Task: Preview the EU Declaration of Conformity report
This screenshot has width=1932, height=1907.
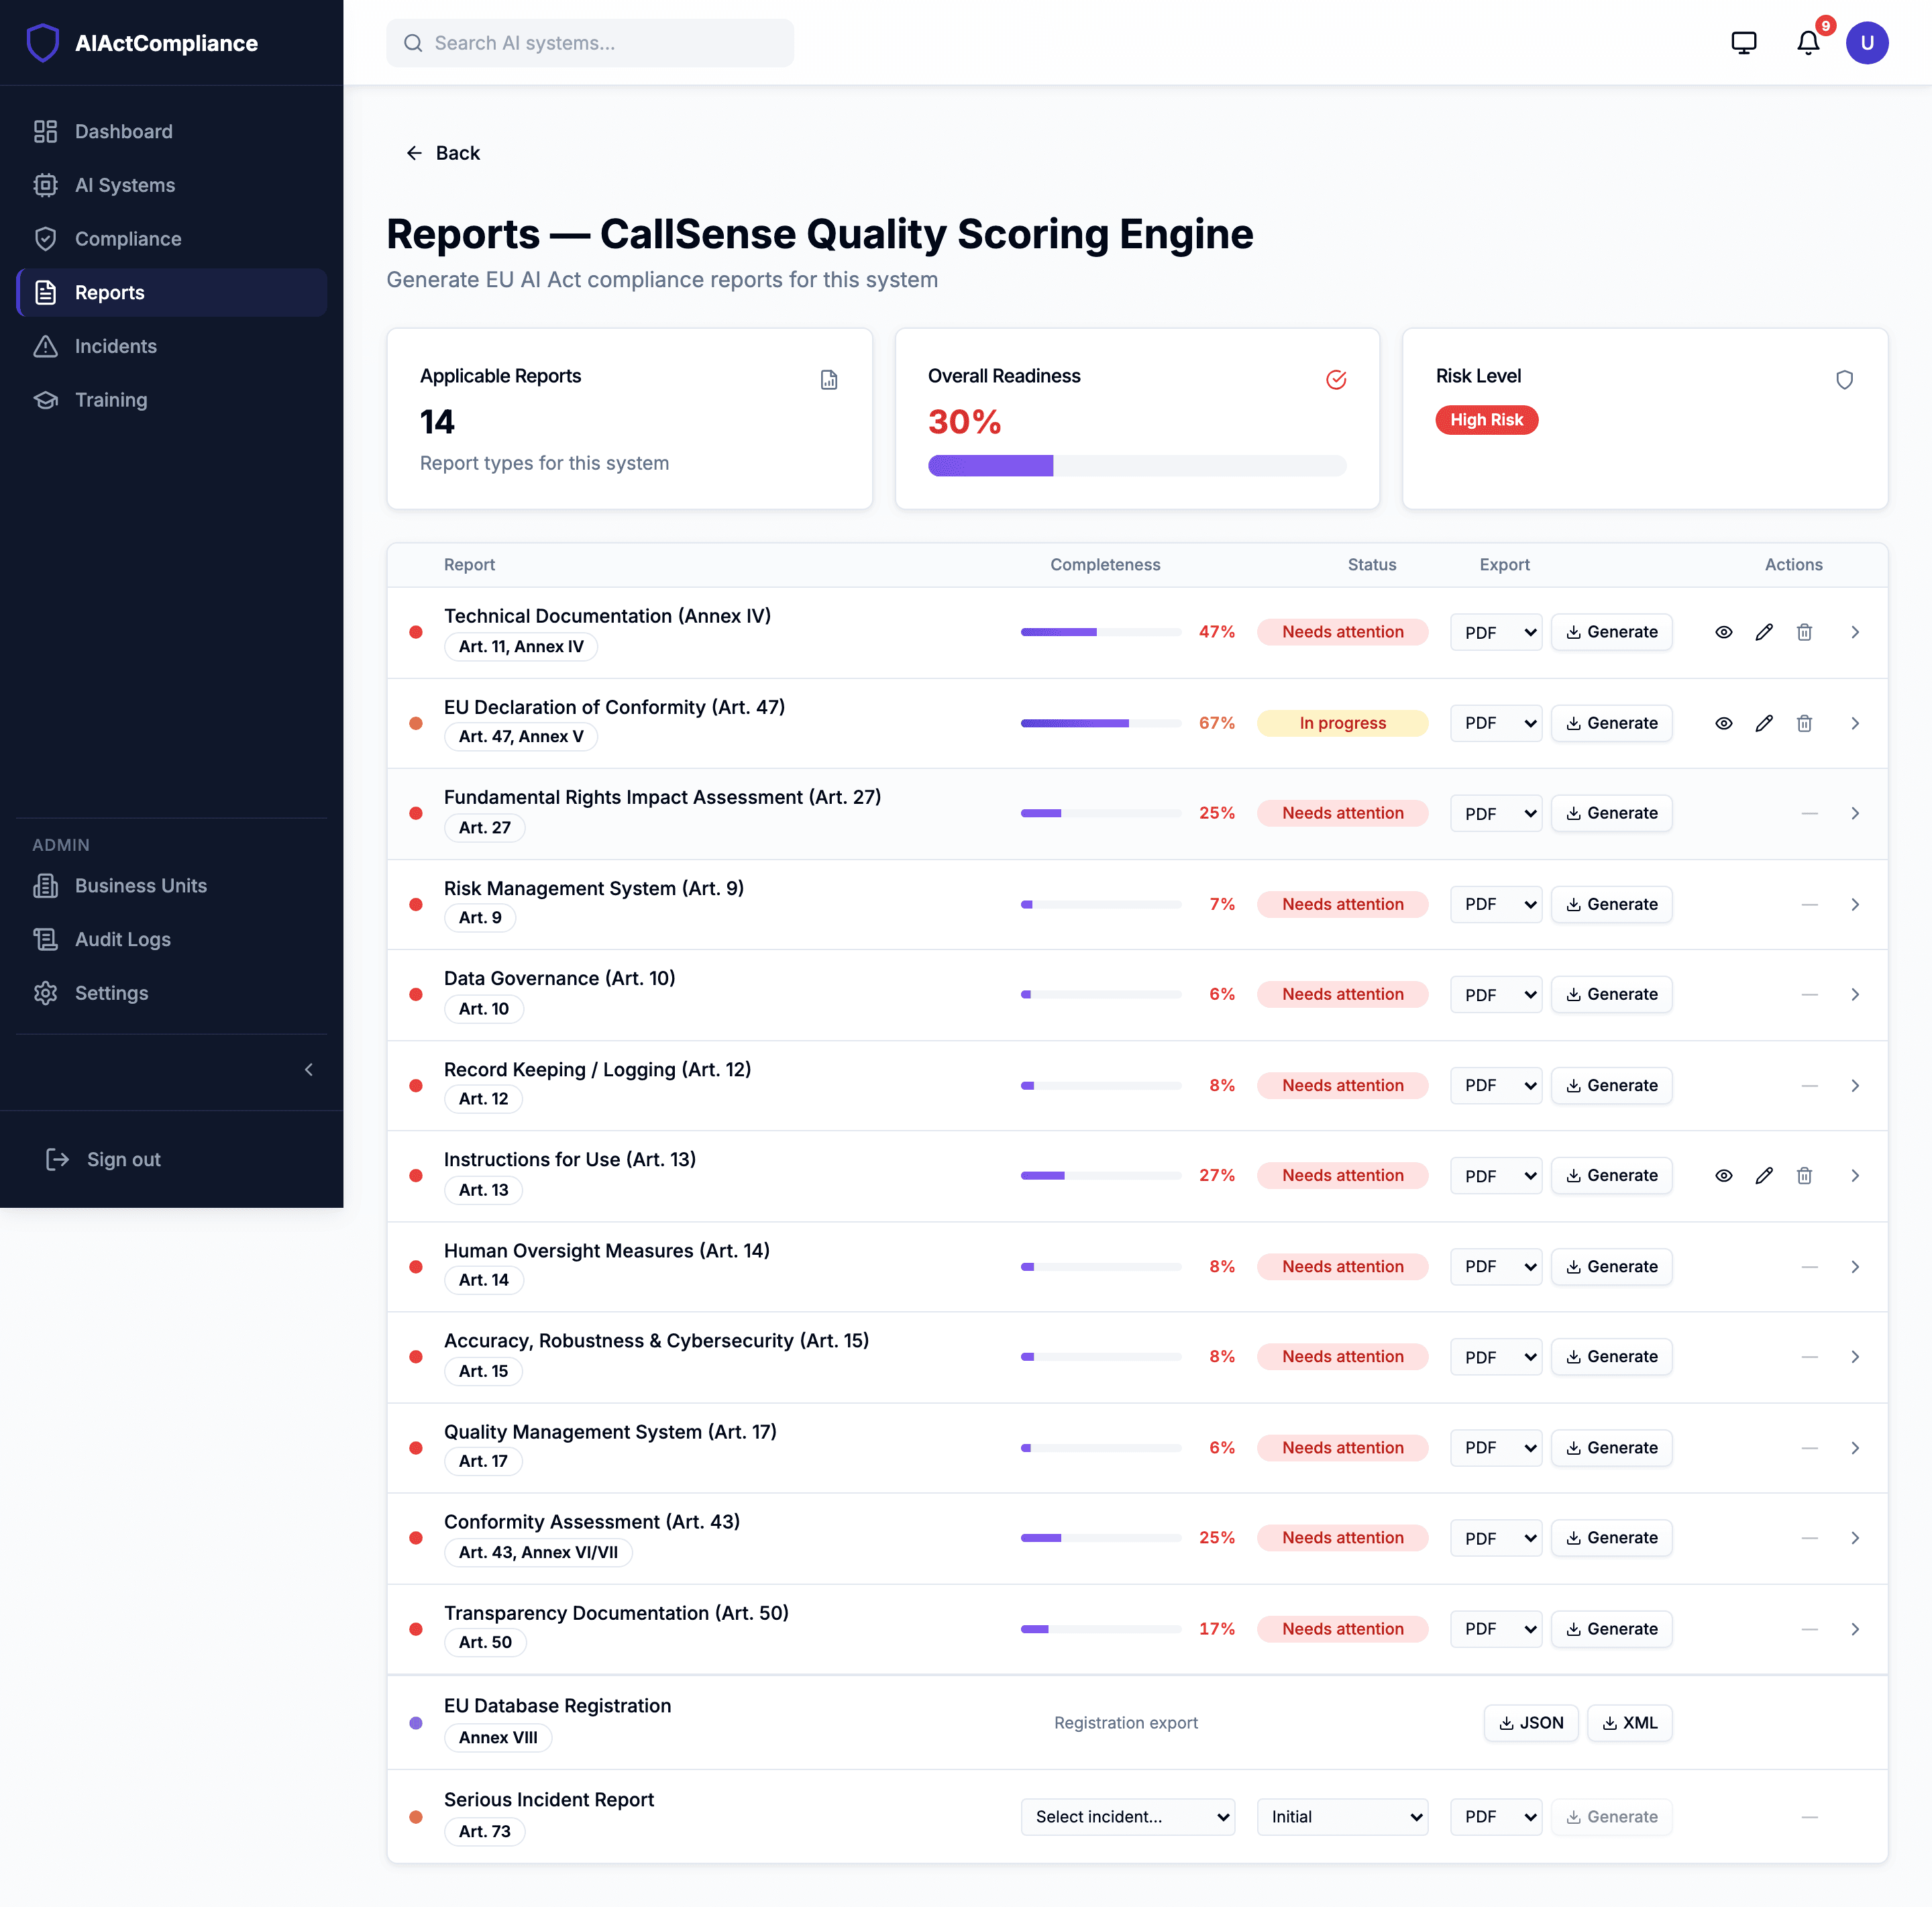Action: pos(1724,723)
